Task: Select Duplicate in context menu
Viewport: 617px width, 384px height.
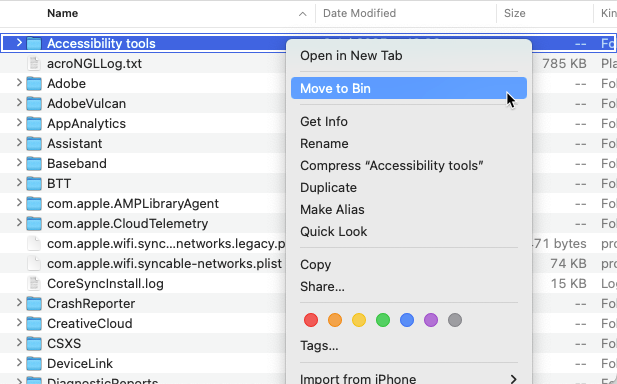Action: point(328,188)
